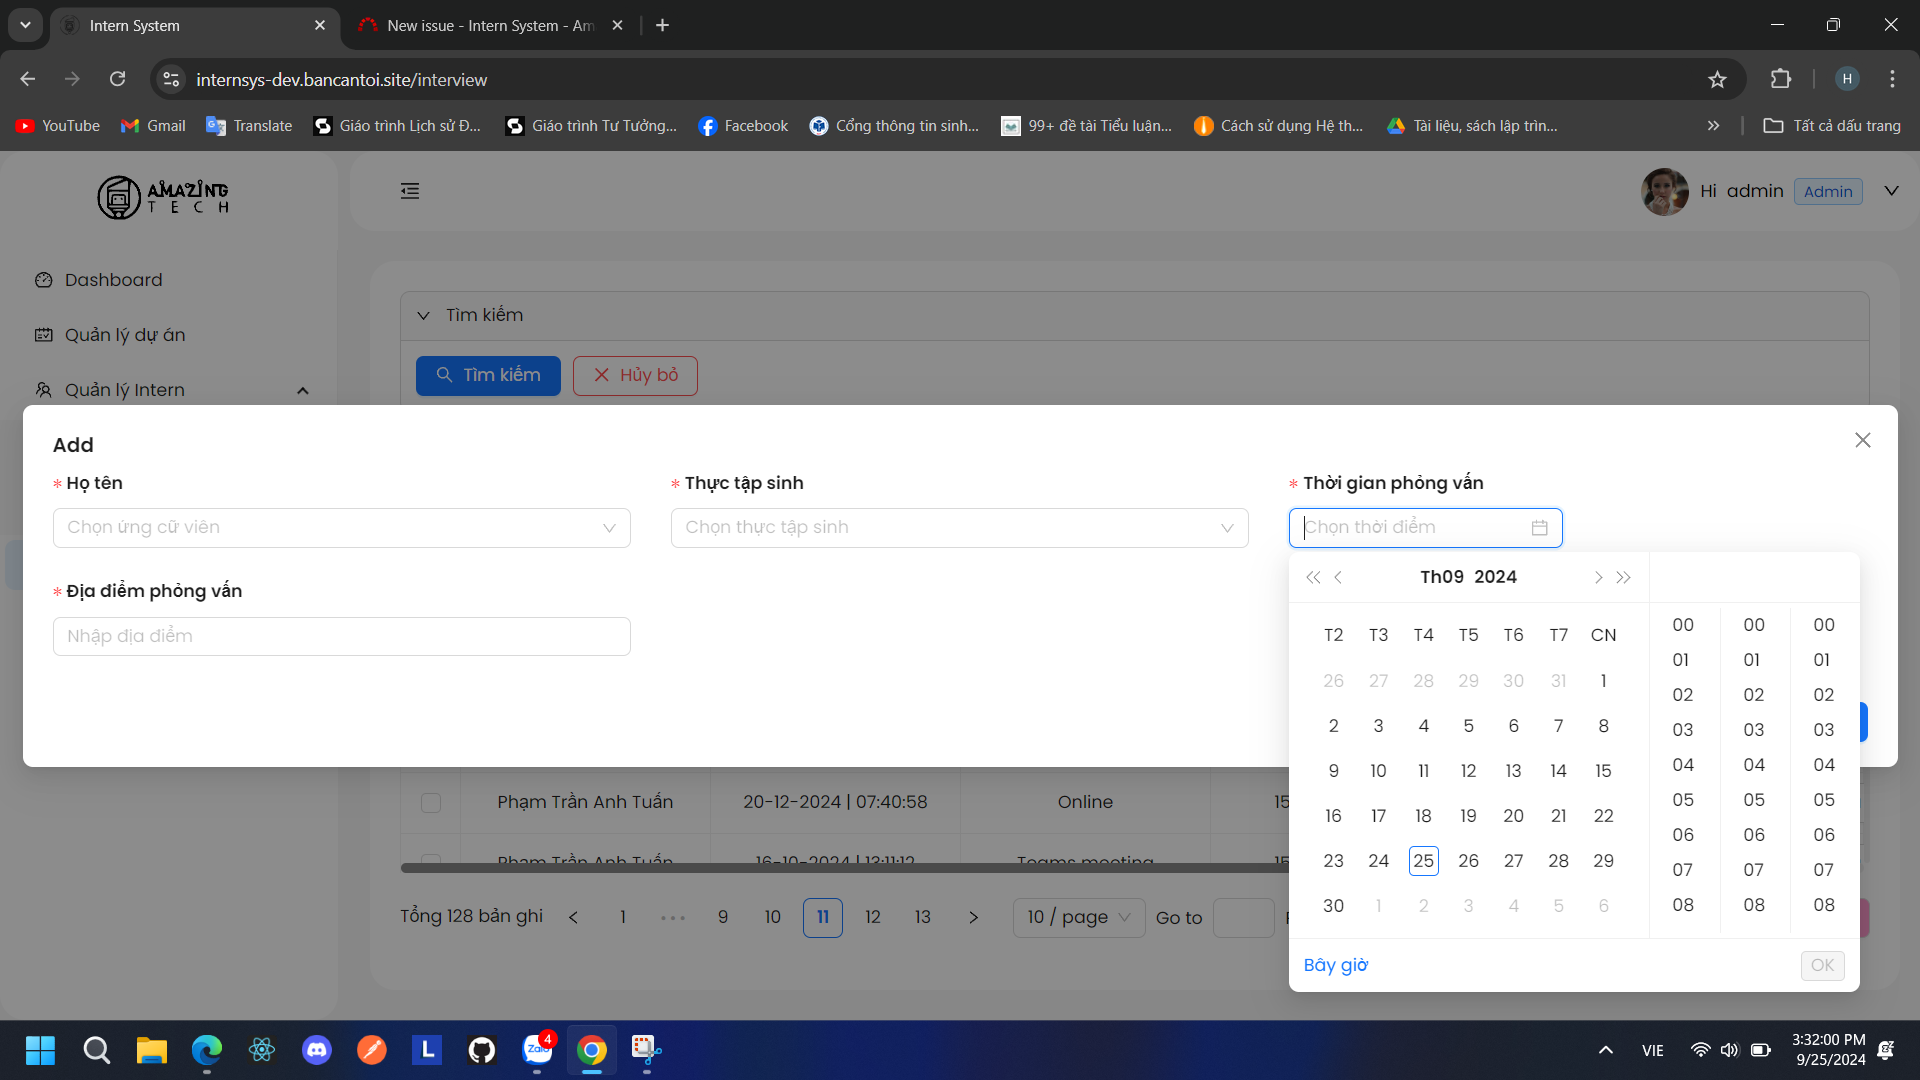
Task: Select day 26 in the calendar
Action: click(1468, 861)
